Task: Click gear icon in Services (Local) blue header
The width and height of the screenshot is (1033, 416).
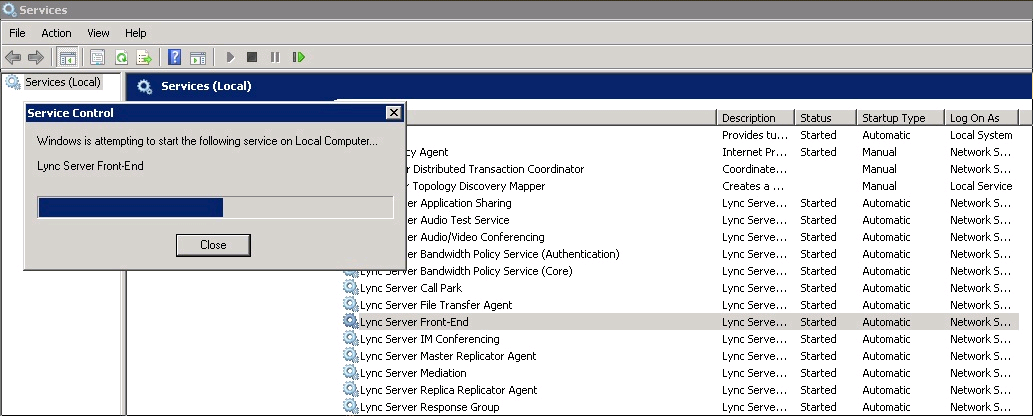Action: [144, 86]
